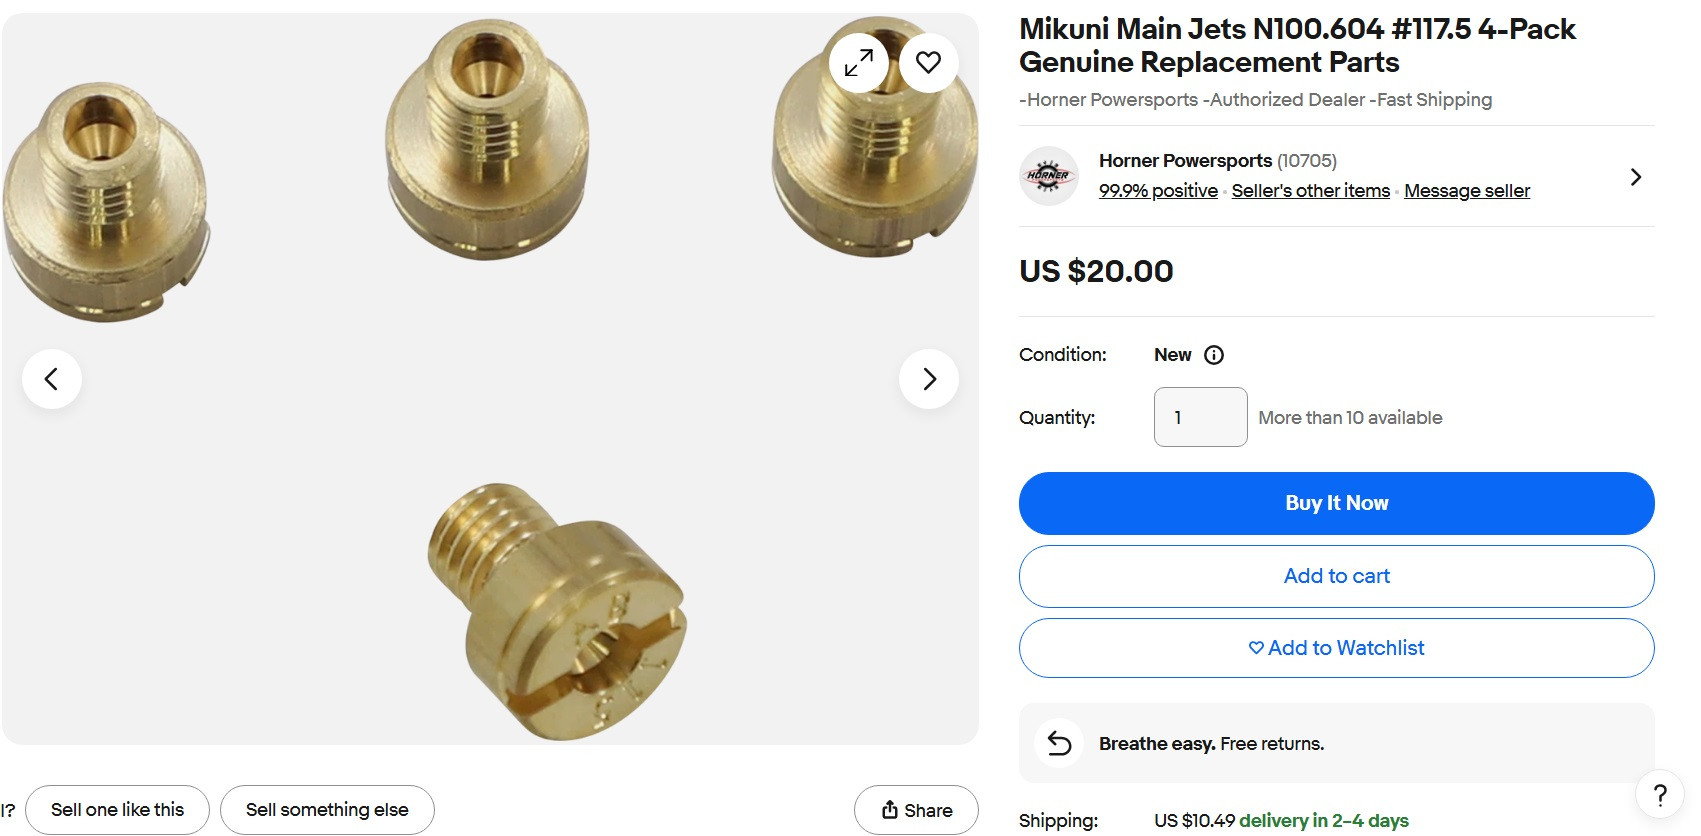View Seller's other items
The width and height of the screenshot is (1701, 836).
click(x=1310, y=191)
